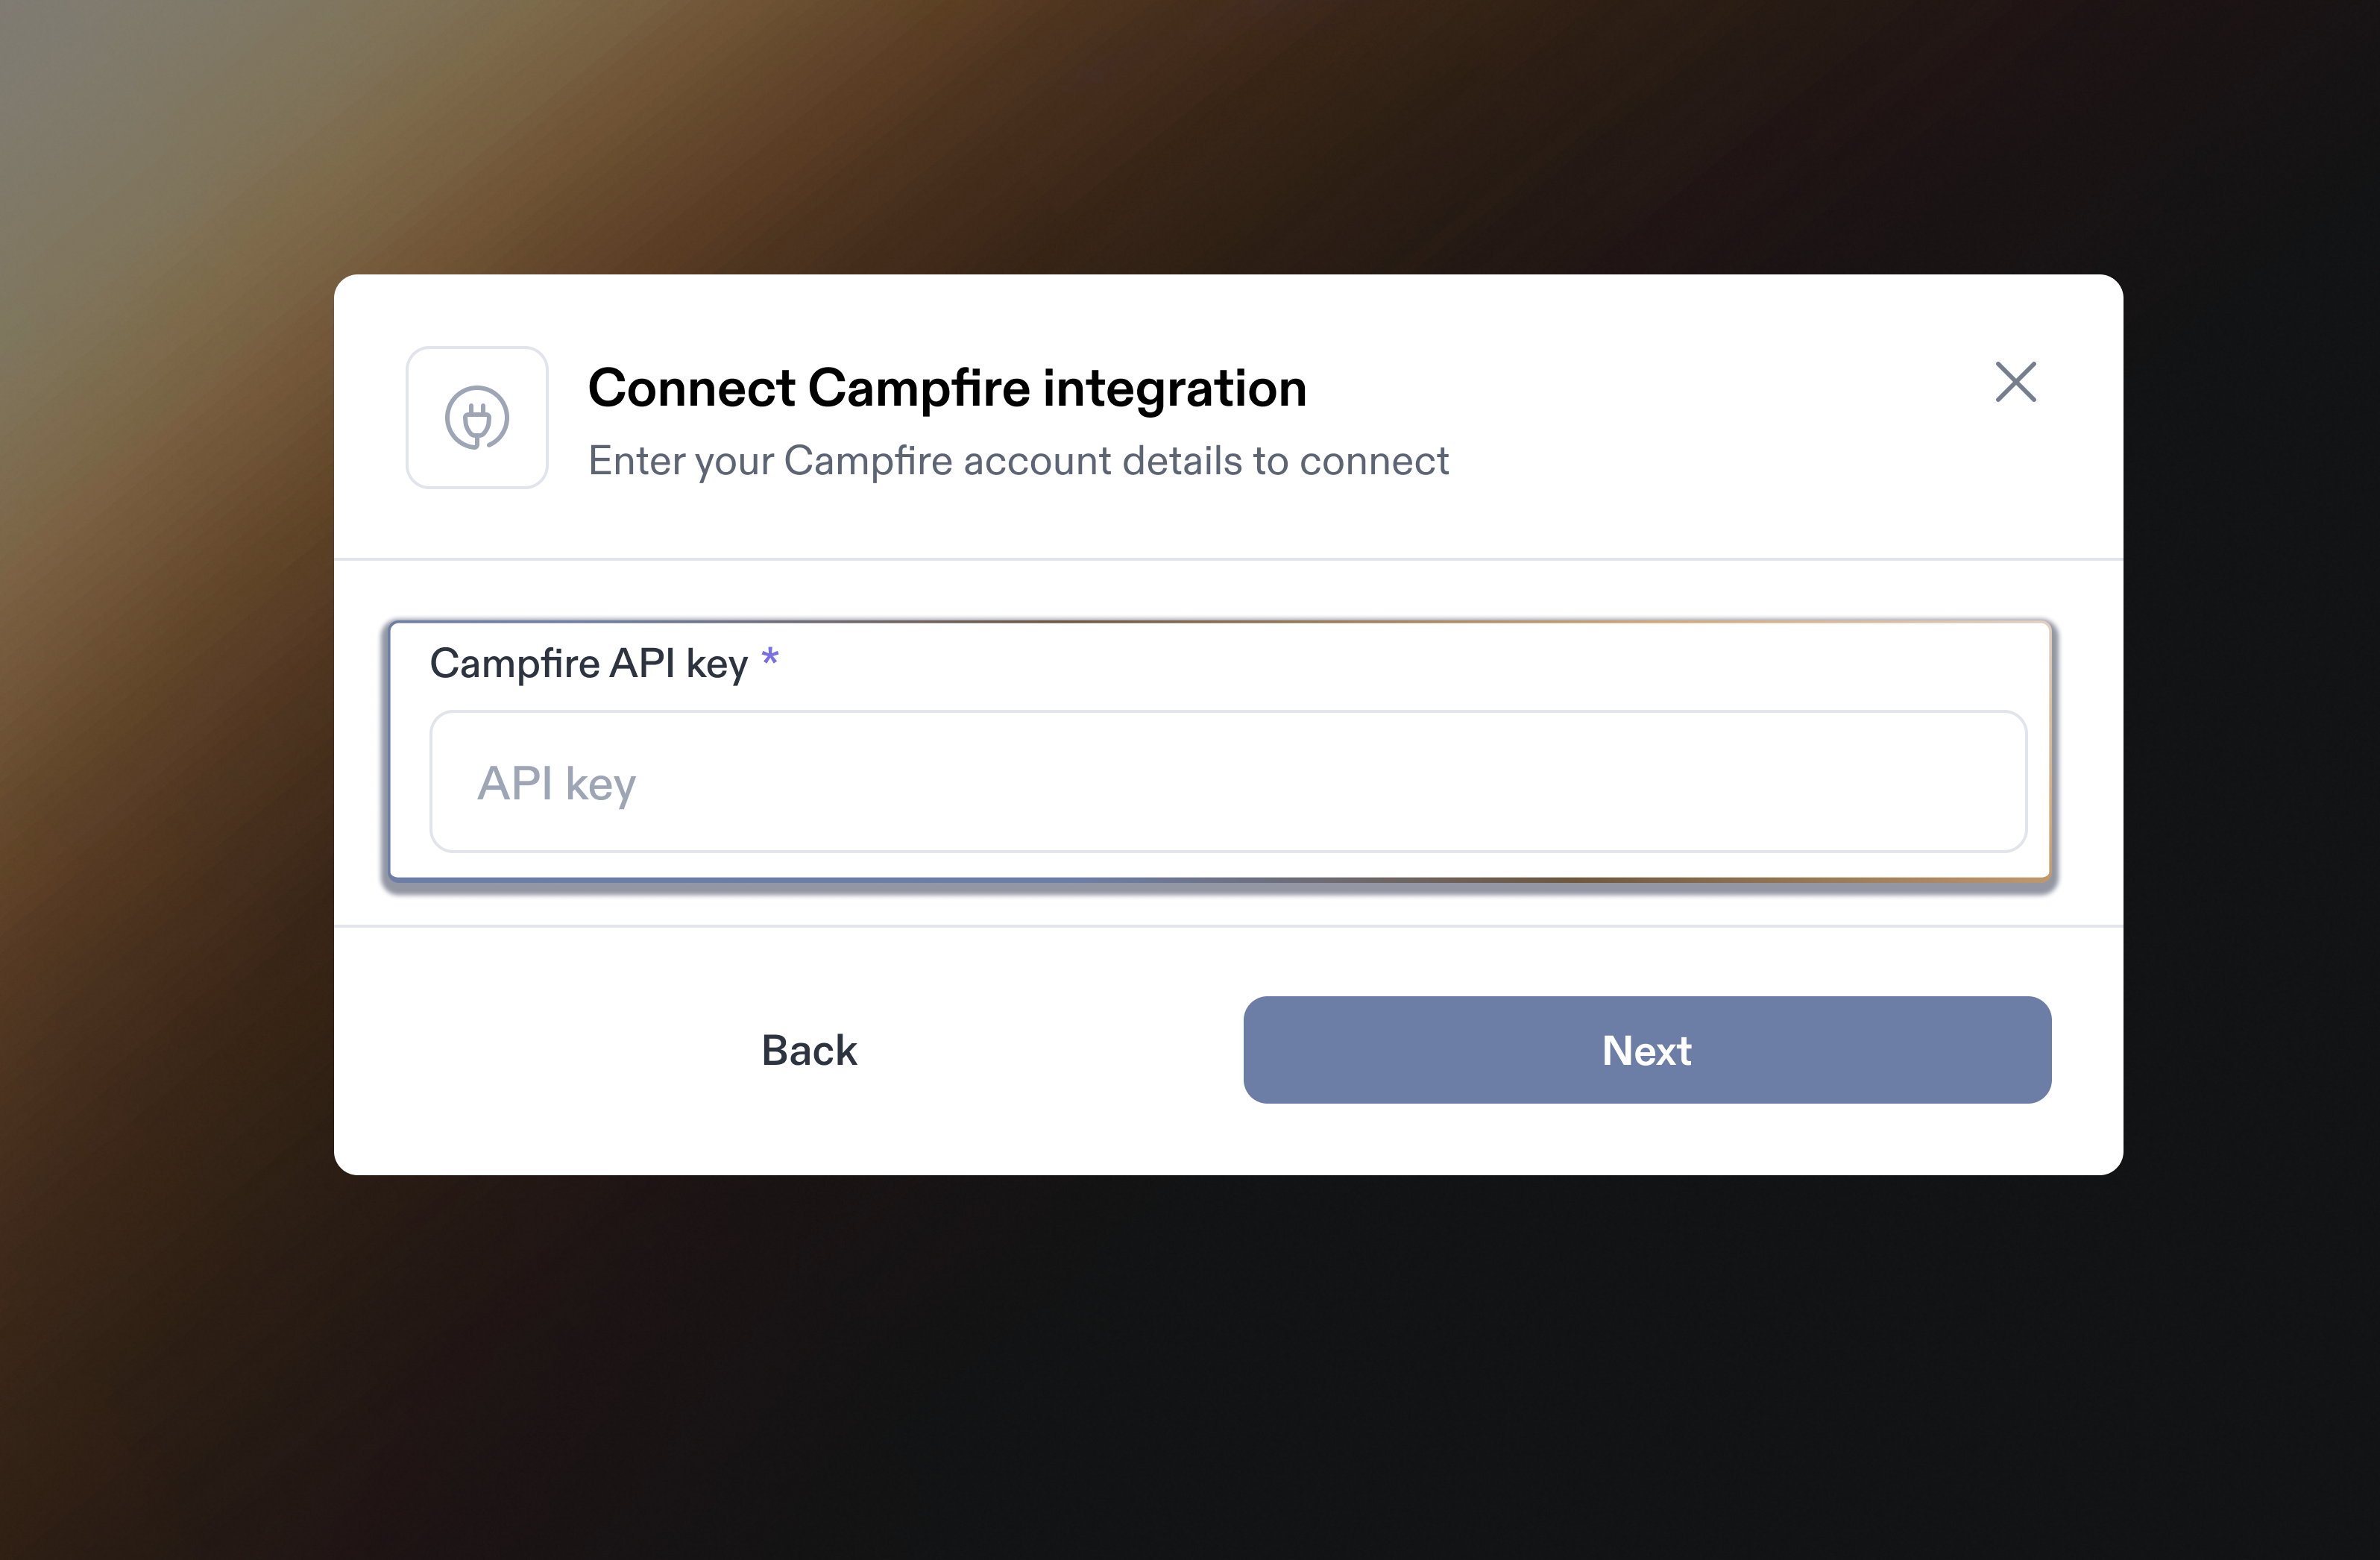Proceed to the next integration step

[1646, 1050]
